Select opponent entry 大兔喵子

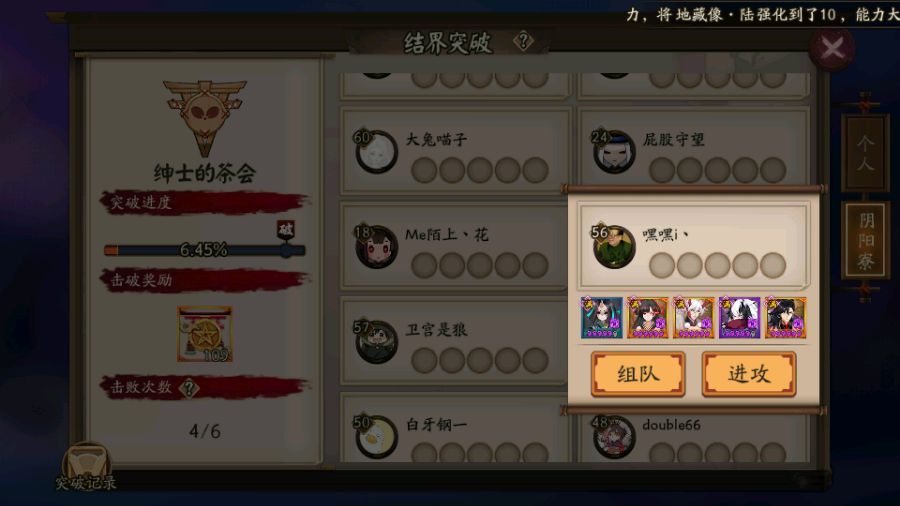point(454,150)
